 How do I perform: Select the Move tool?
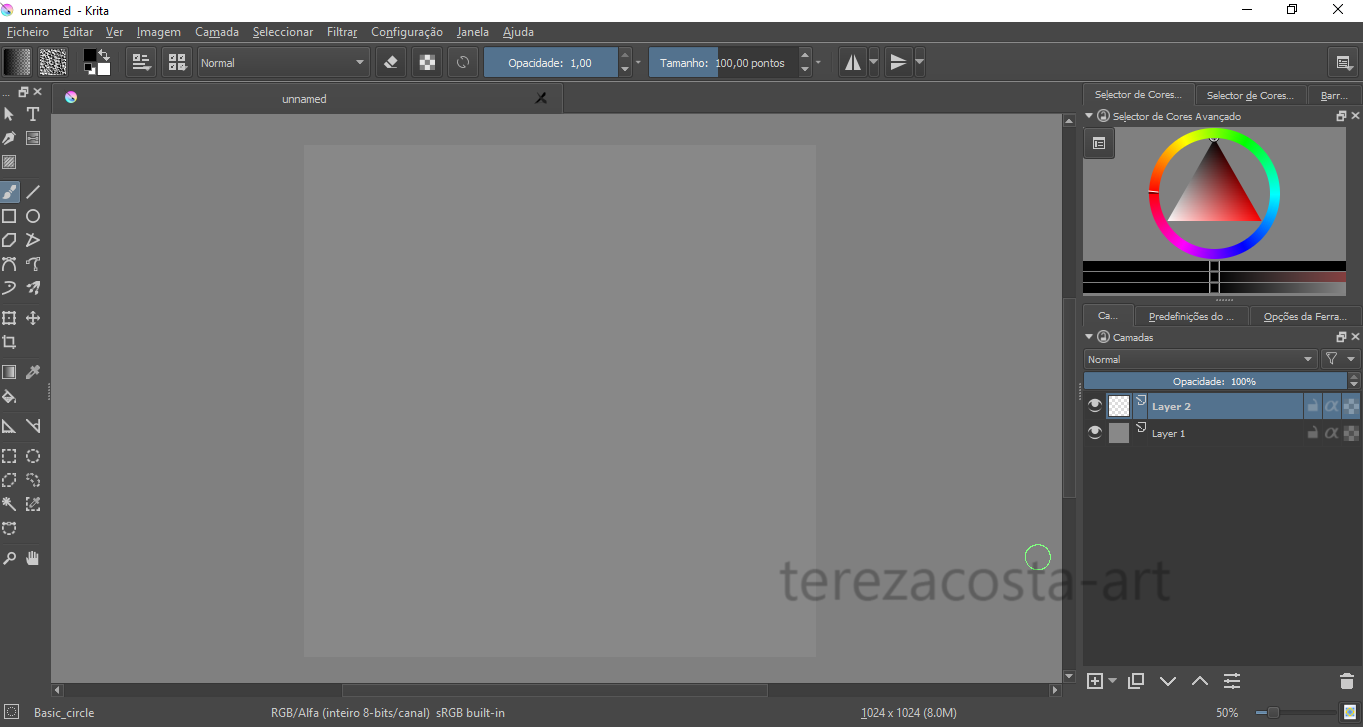click(x=33, y=318)
